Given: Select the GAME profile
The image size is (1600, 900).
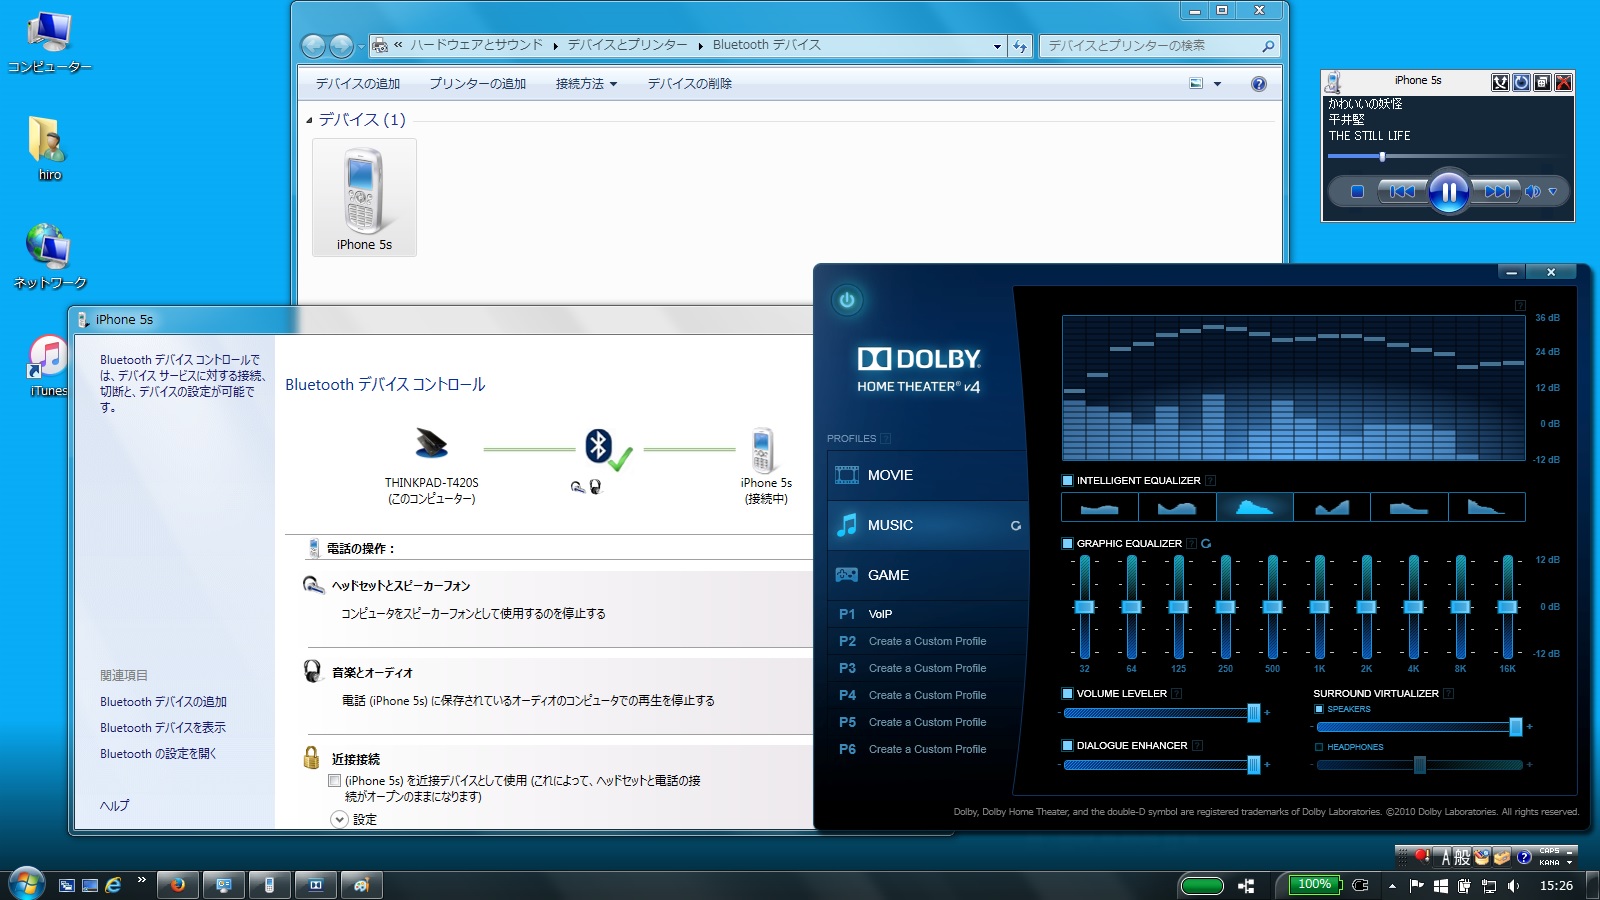Looking at the screenshot, I should tap(928, 576).
